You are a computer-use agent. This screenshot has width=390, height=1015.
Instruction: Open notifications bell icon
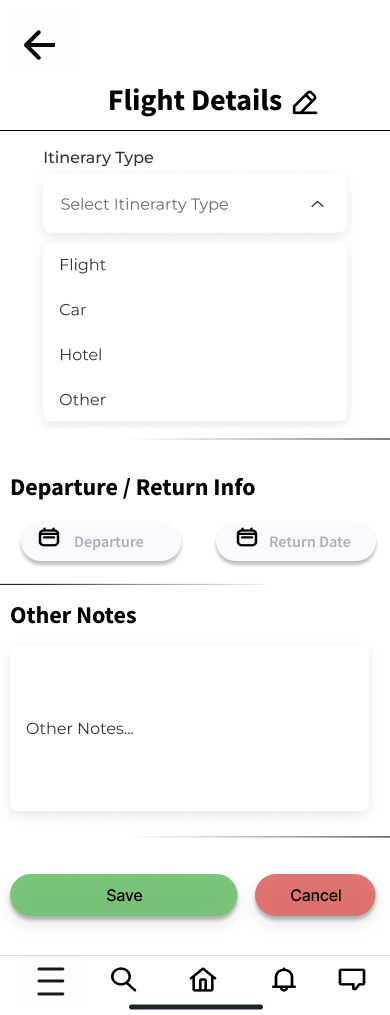click(284, 979)
